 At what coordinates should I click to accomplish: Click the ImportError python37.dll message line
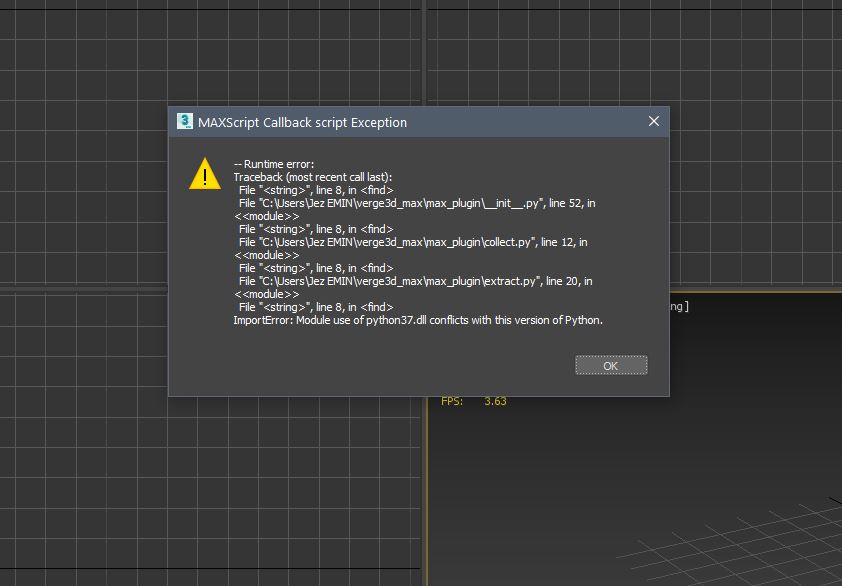[418, 320]
